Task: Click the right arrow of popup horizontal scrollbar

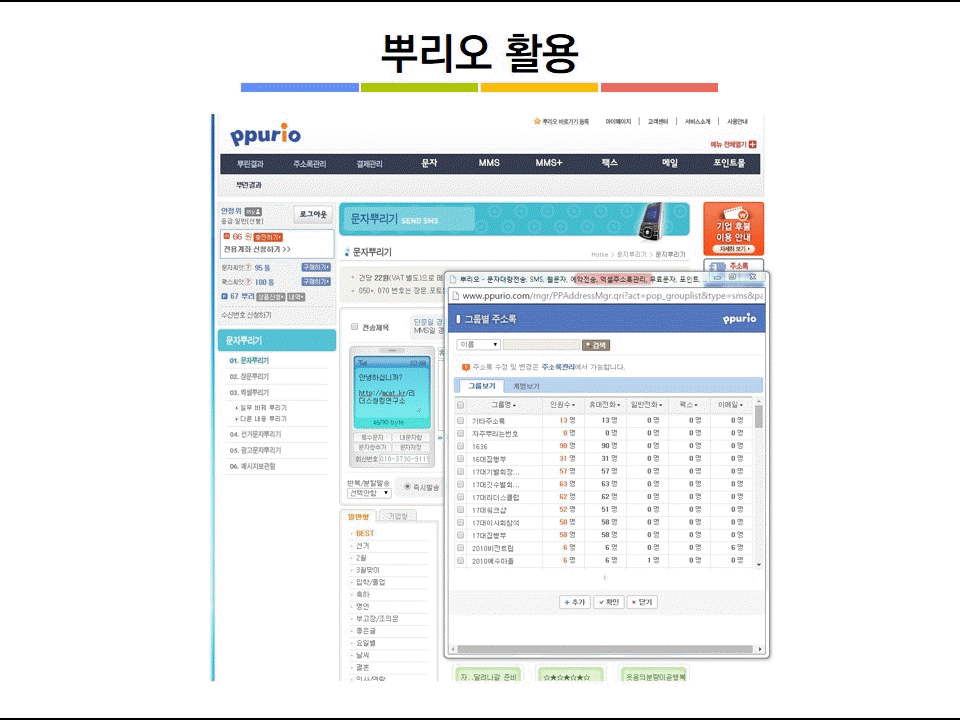Action: click(x=760, y=649)
